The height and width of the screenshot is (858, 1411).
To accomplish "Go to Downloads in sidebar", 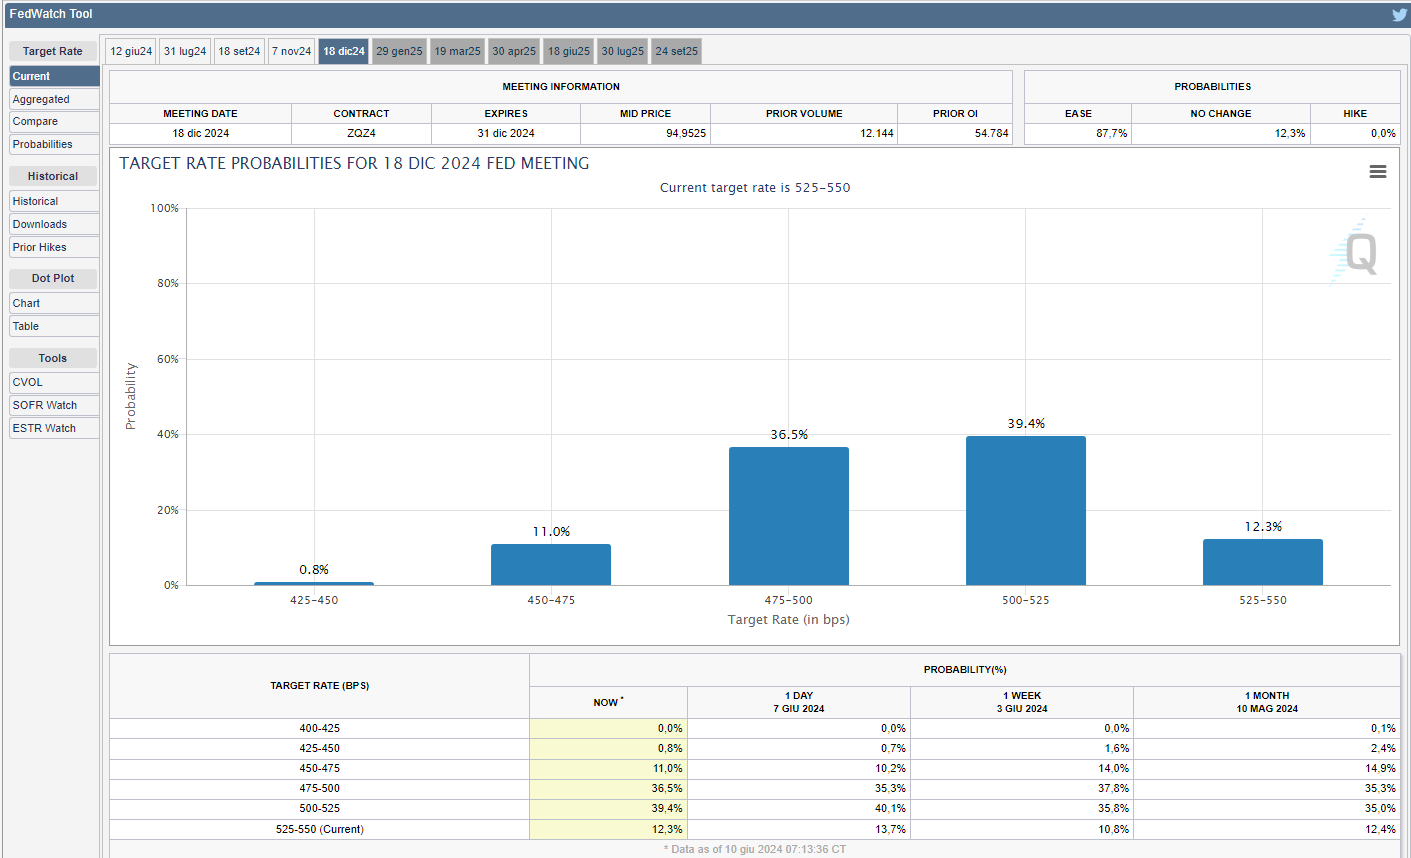I will point(54,224).
